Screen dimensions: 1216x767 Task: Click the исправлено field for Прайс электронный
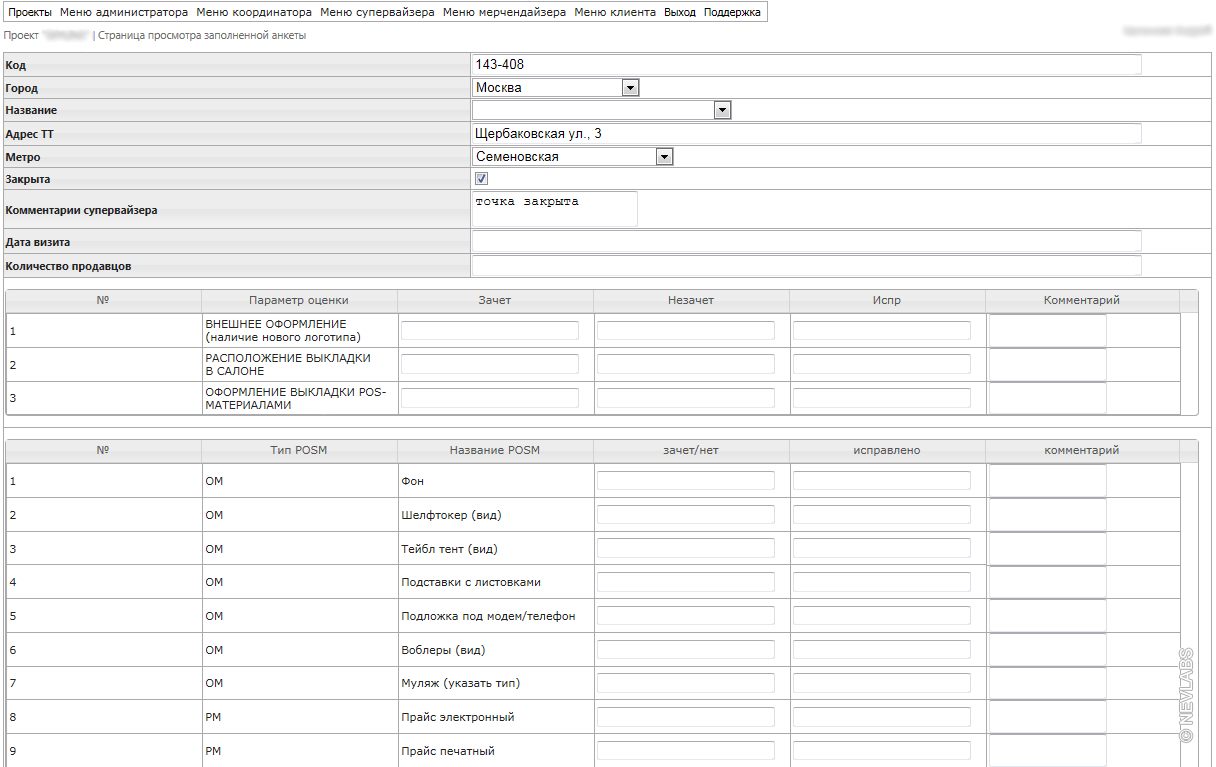[882, 717]
